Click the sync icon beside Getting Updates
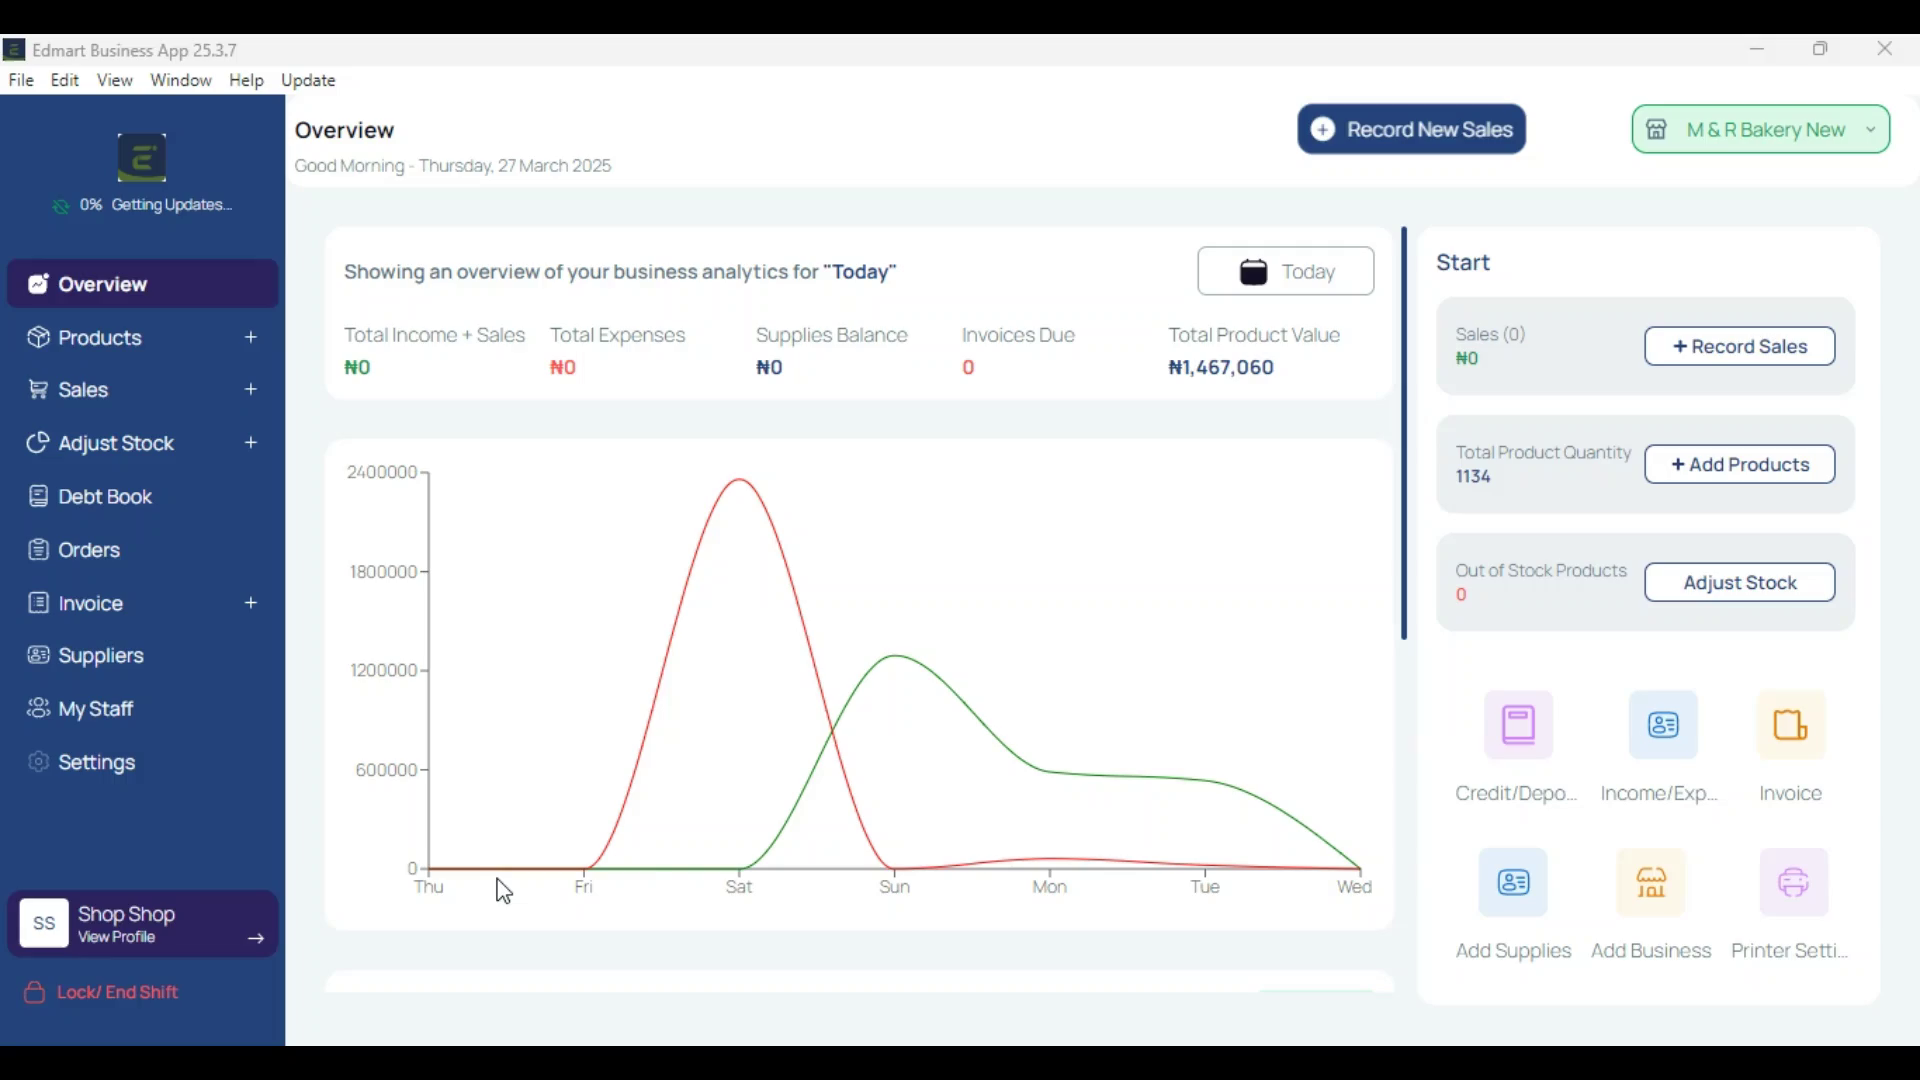 (61, 206)
